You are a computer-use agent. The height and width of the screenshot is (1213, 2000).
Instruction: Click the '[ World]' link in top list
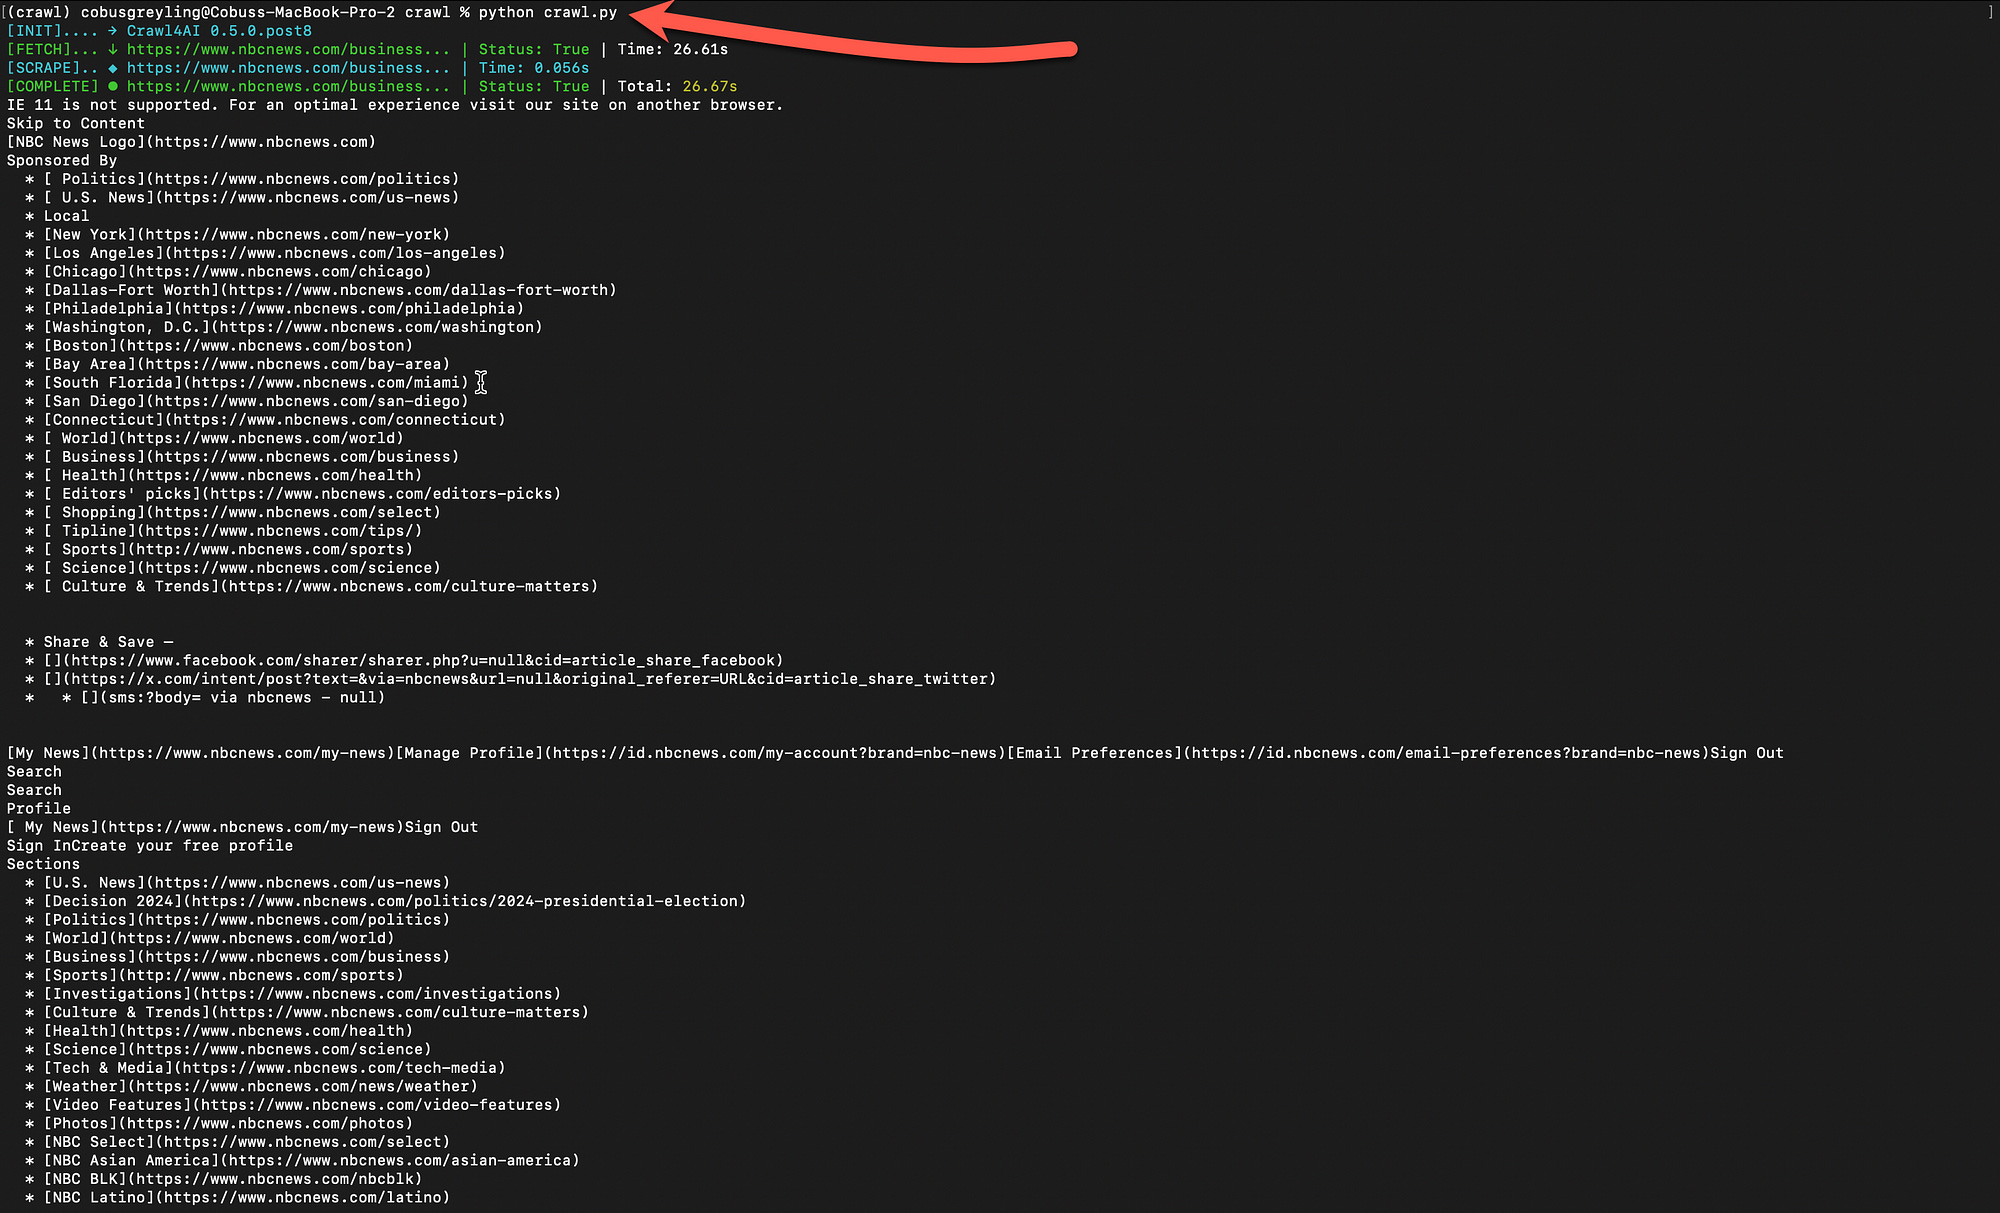(x=223, y=438)
